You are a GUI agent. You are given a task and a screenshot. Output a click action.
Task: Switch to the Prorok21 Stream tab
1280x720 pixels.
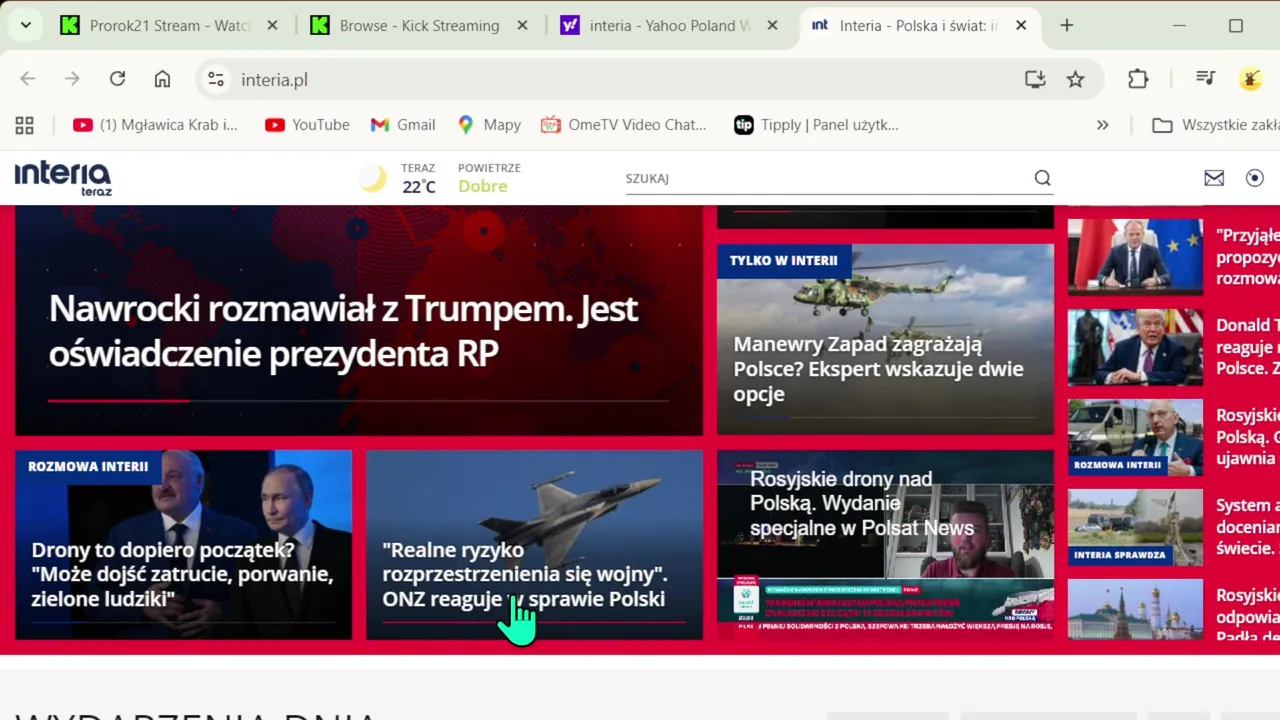[x=168, y=26]
